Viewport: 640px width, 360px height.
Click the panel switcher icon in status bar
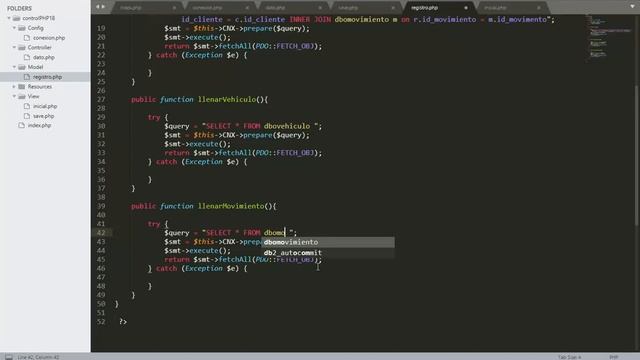[x=9, y=357]
